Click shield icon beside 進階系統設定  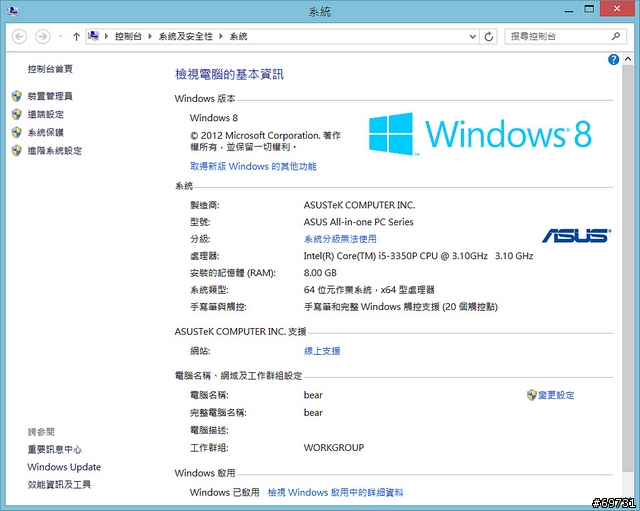pos(16,151)
